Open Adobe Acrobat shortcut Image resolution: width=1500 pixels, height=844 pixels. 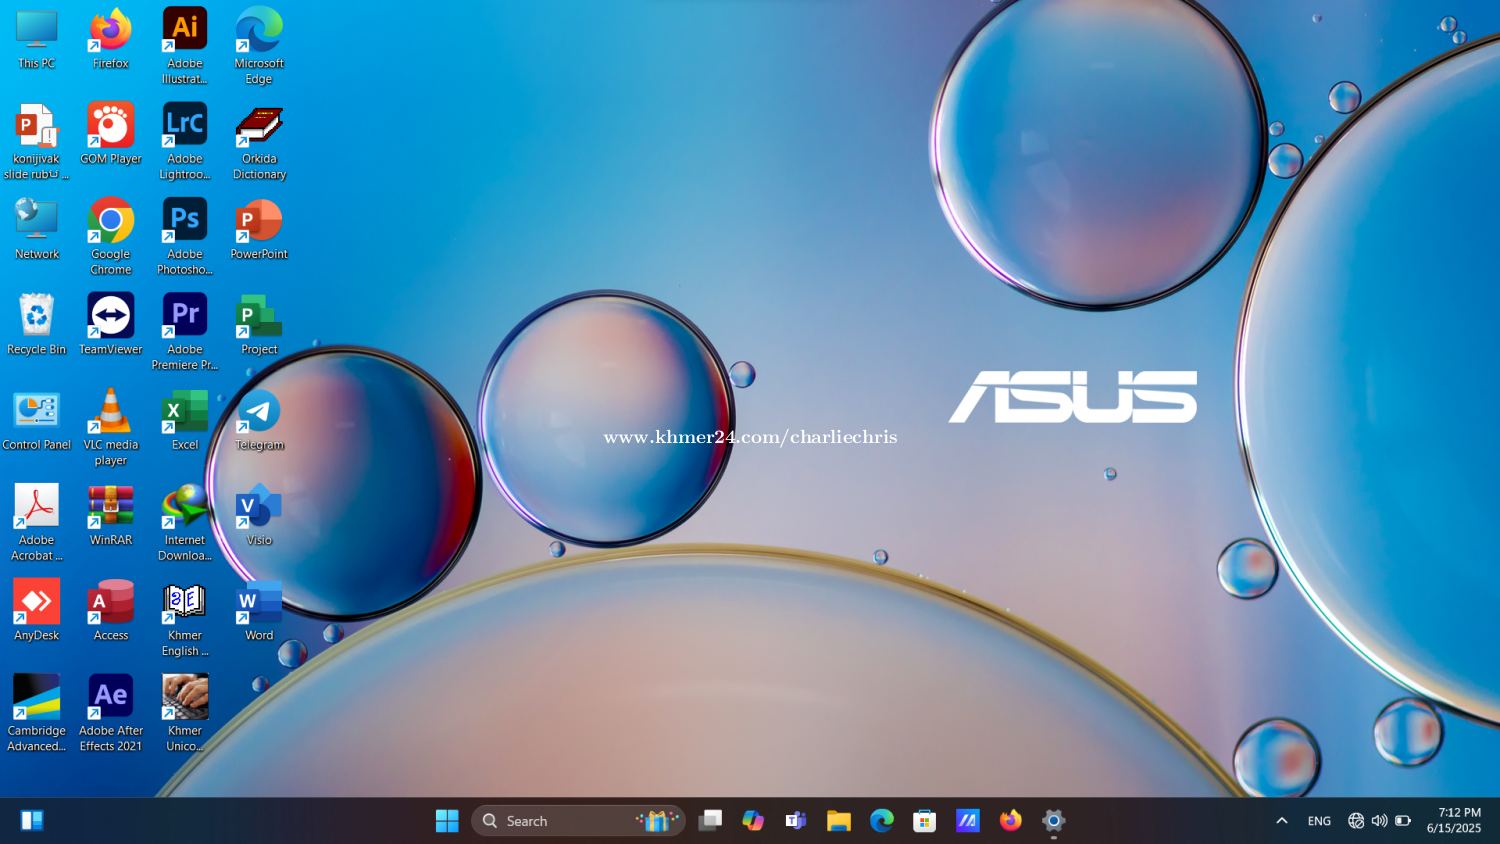(37, 523)
